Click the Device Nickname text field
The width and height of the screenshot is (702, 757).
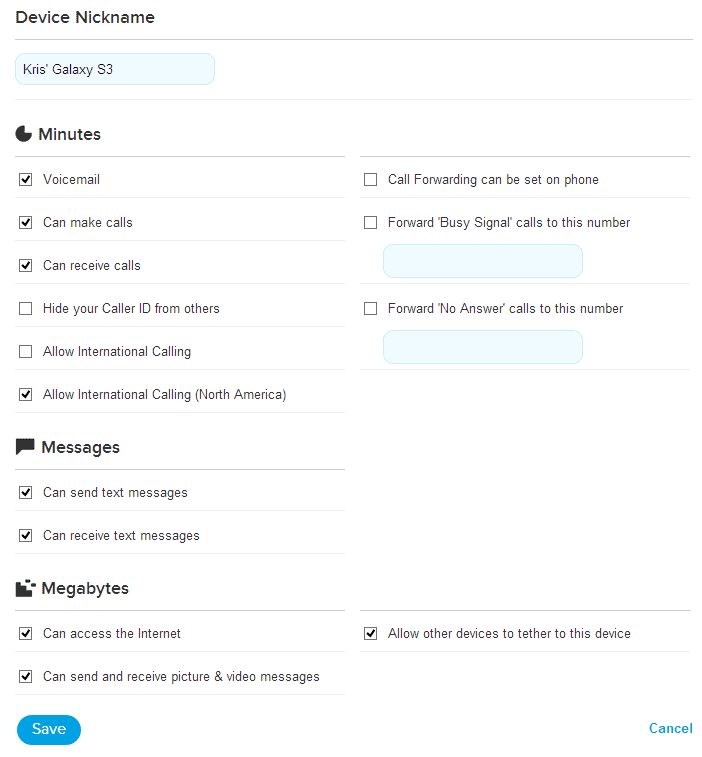115,69
